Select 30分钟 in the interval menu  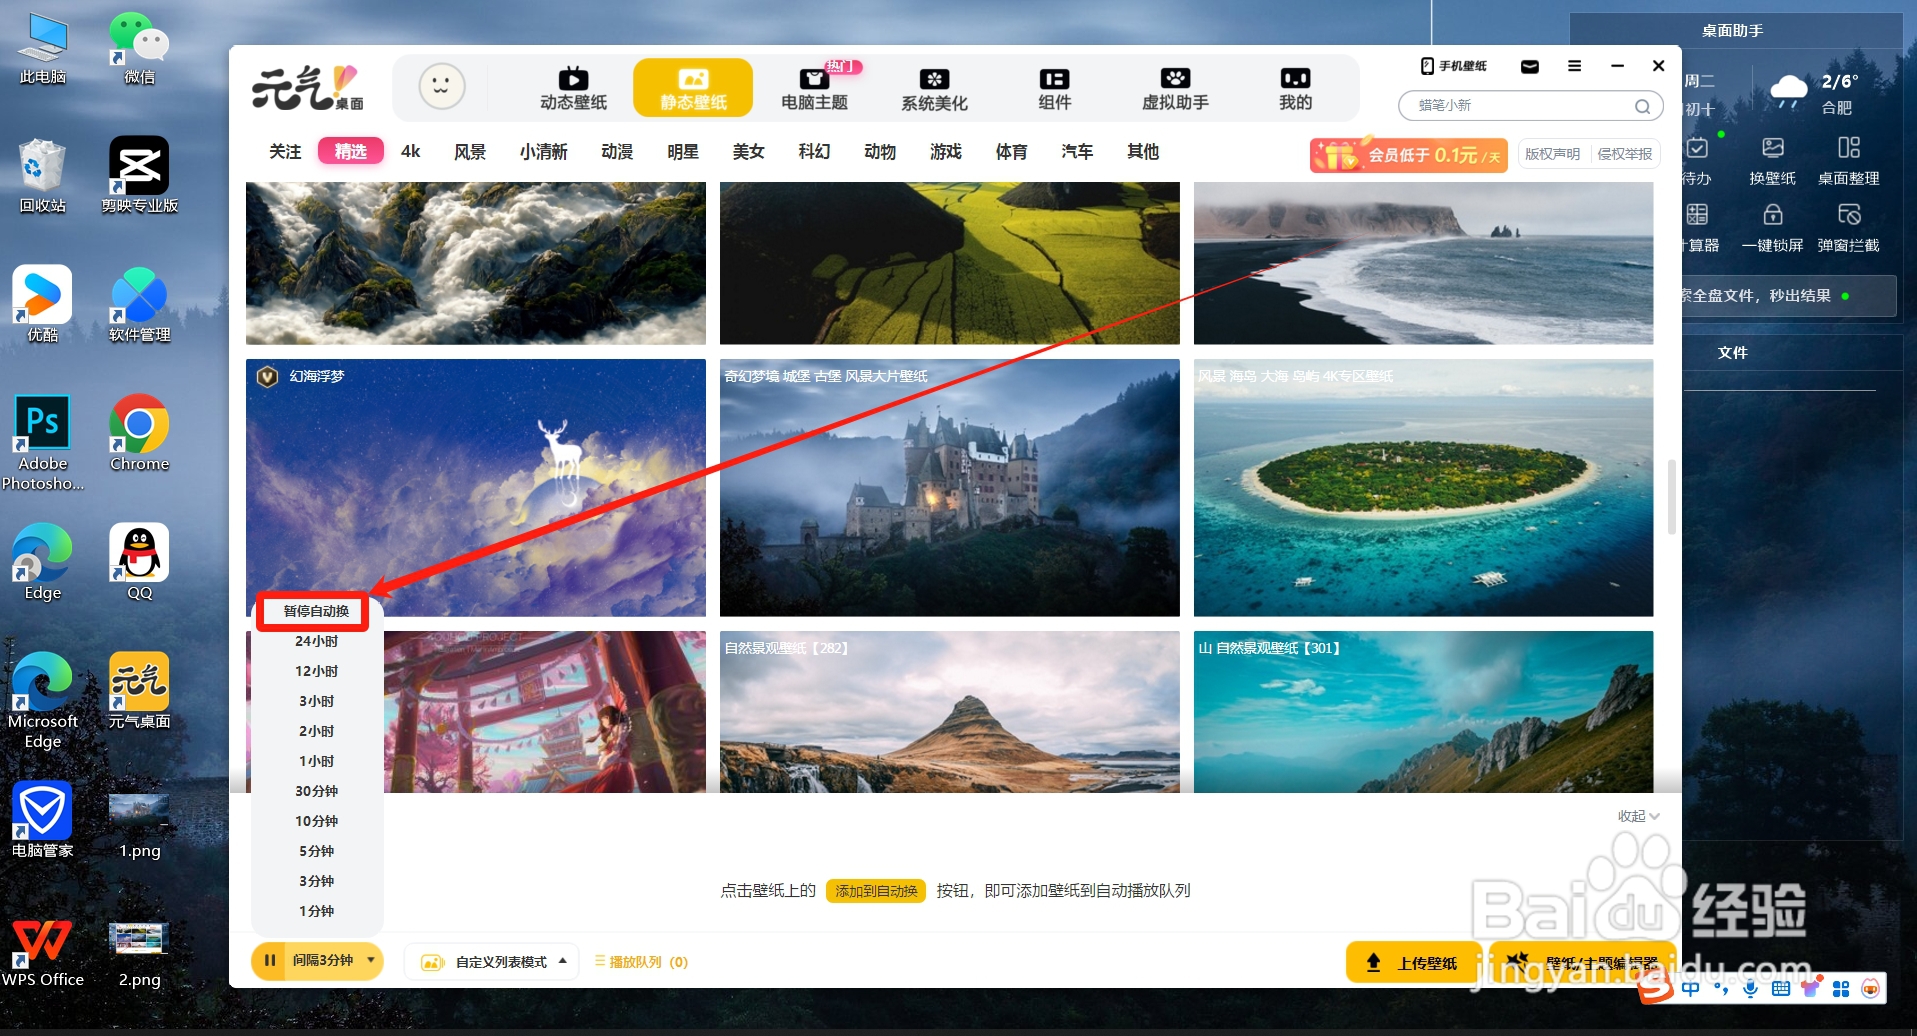pos(316,791)
